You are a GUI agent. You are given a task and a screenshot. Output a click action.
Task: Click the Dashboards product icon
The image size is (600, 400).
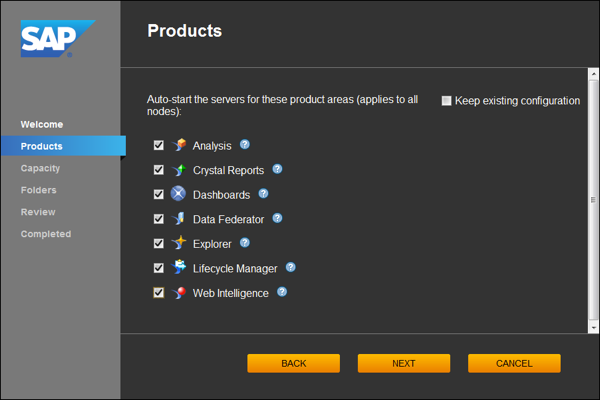pos(178,194)
